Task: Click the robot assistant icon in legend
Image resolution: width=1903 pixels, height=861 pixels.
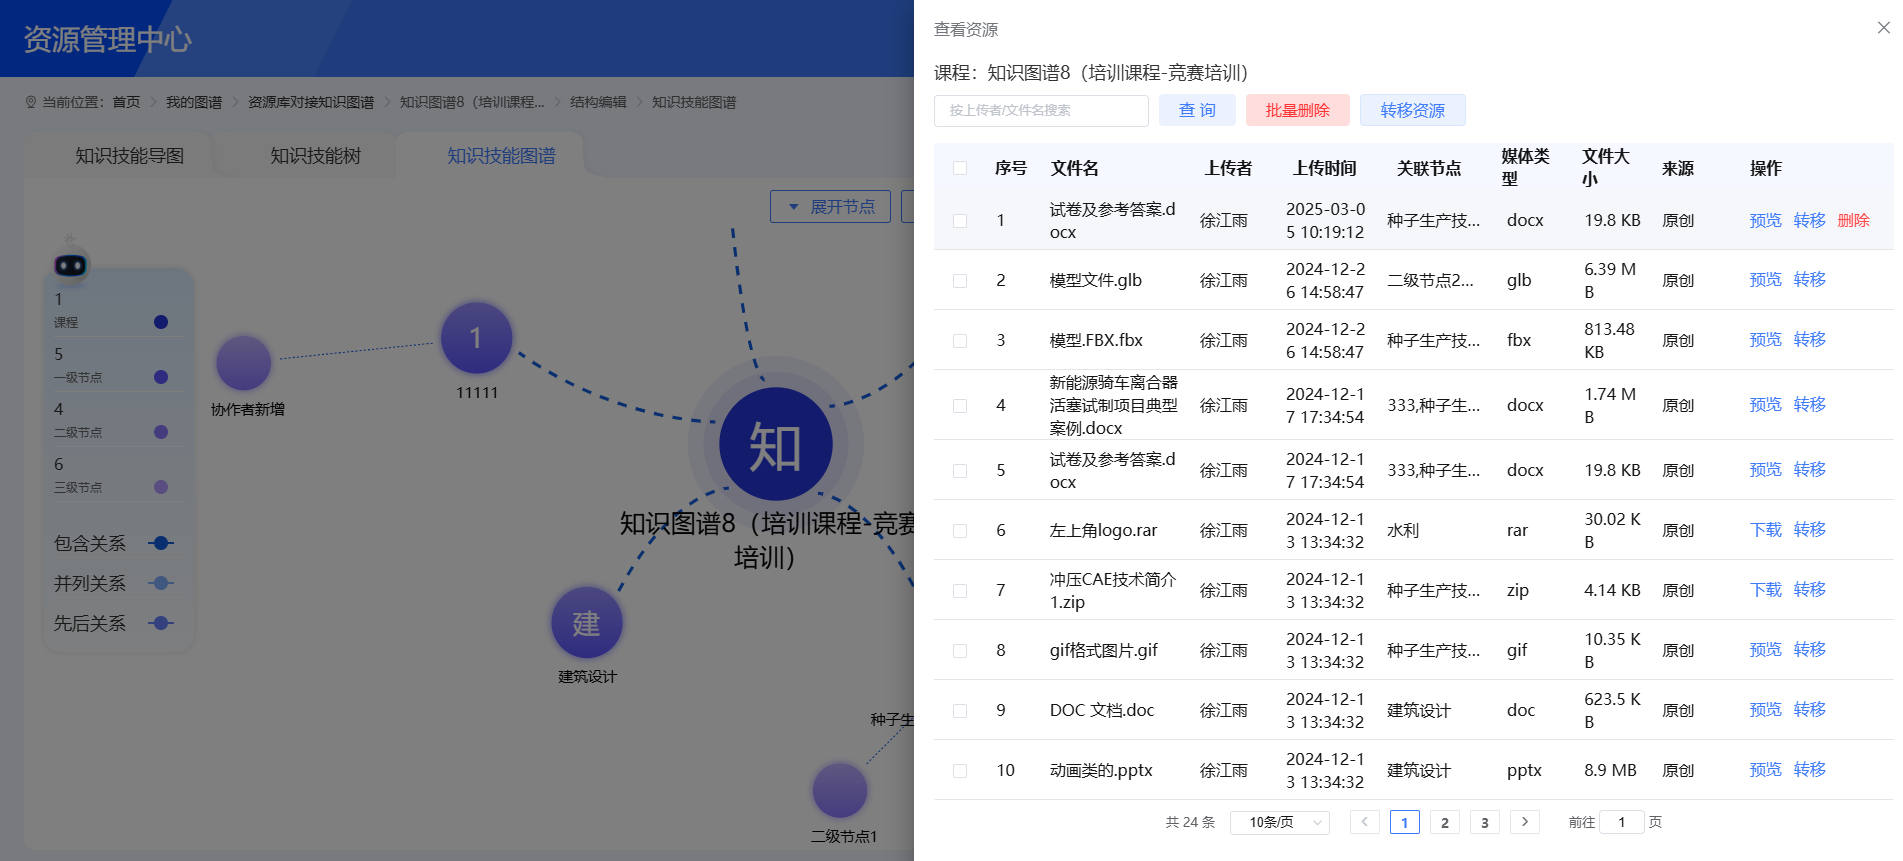Action: click(70, 264)
